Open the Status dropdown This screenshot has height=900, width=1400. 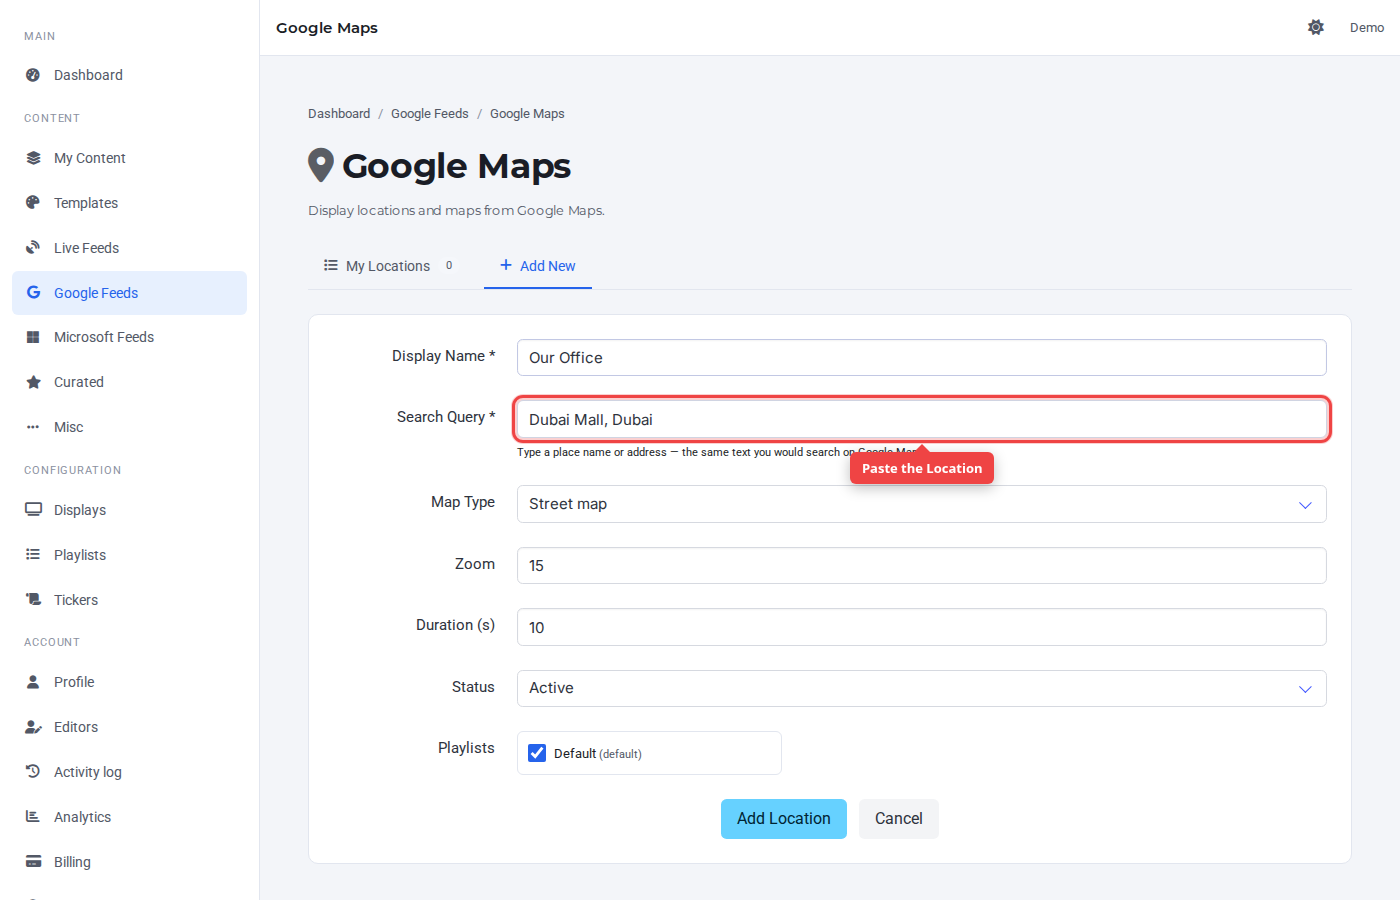point(921,688)
